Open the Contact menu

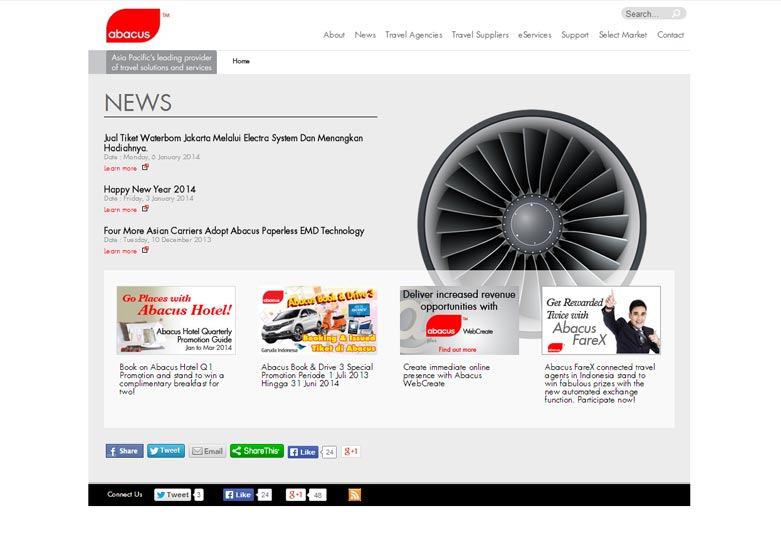670,35
